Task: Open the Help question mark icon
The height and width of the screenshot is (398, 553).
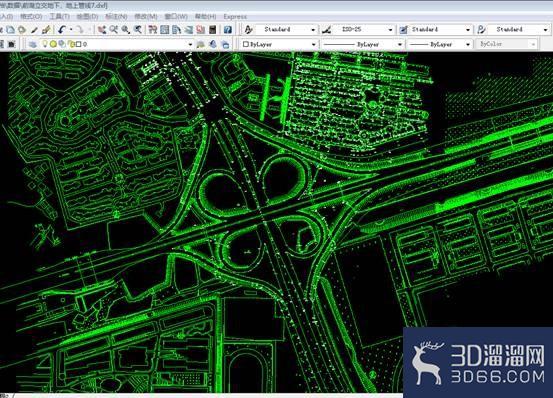Action: 227,30
